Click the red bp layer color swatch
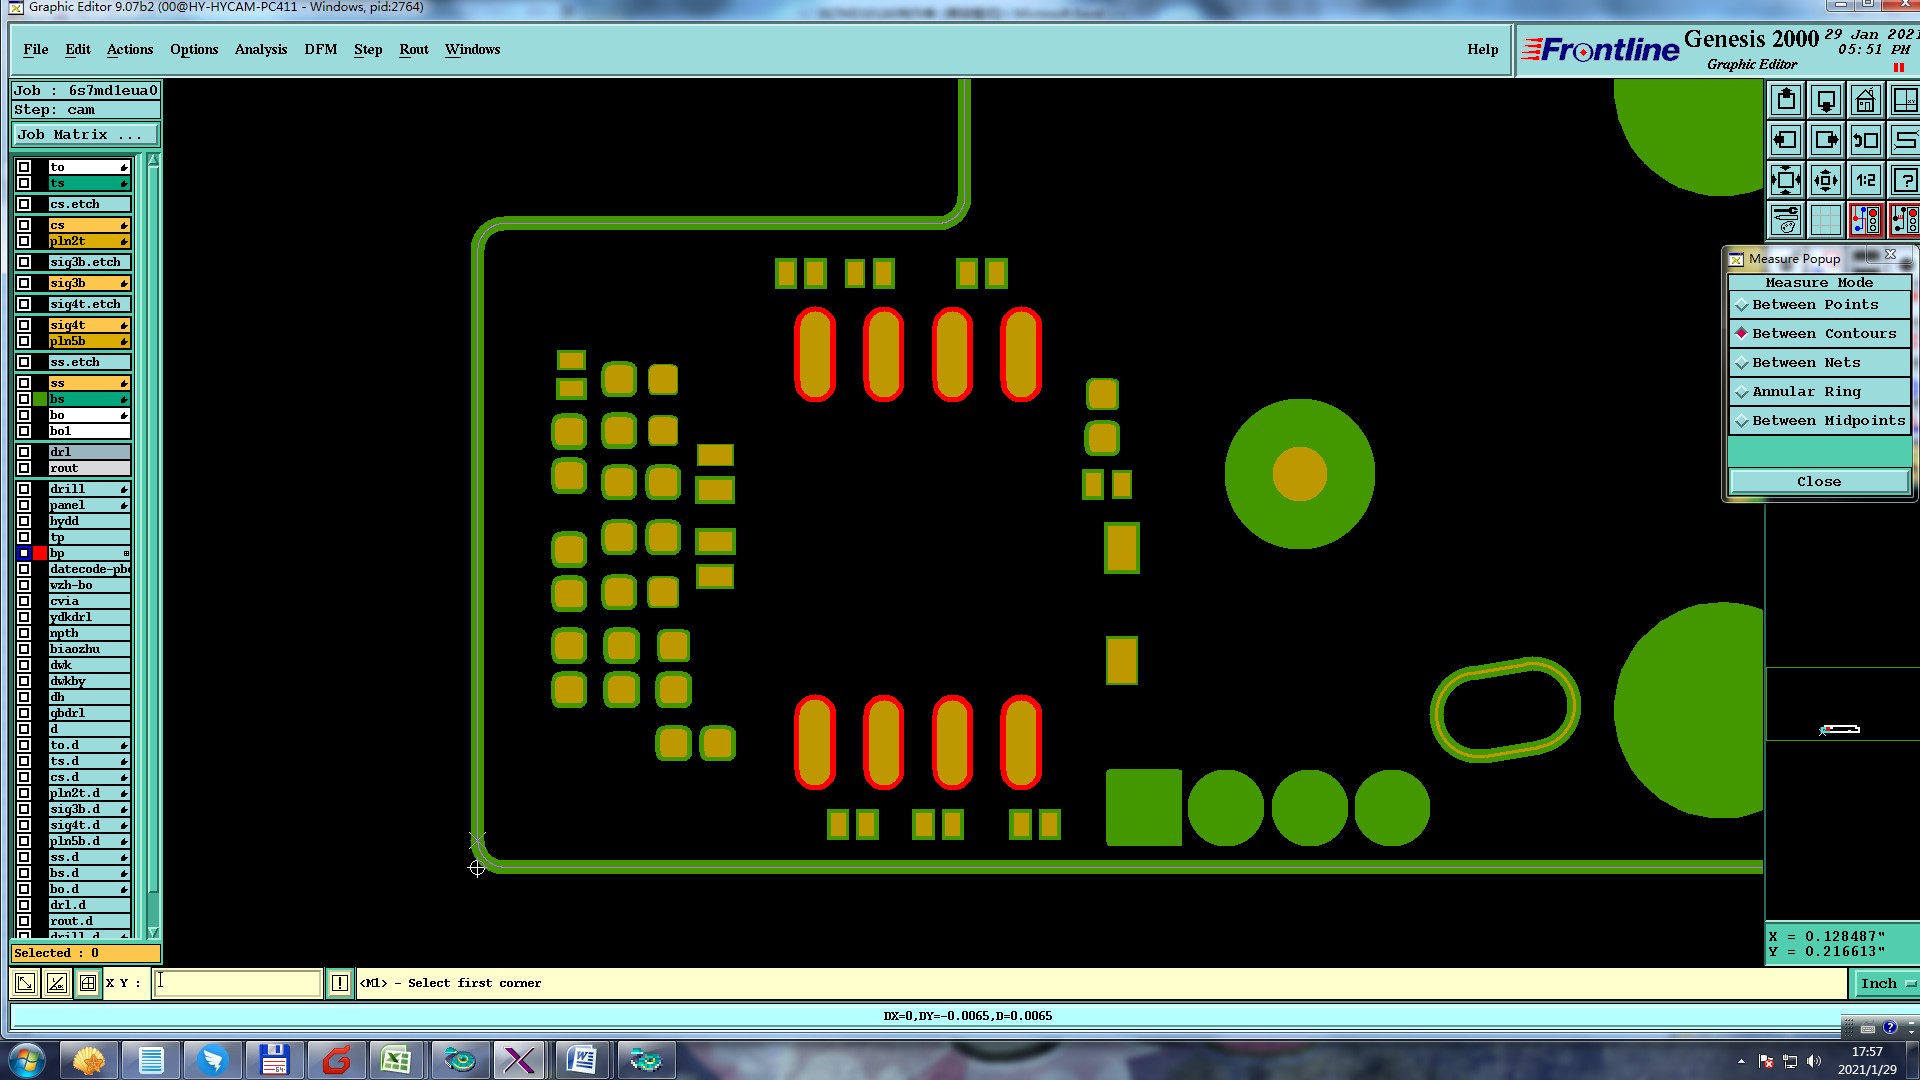 (x=40, y=553)
